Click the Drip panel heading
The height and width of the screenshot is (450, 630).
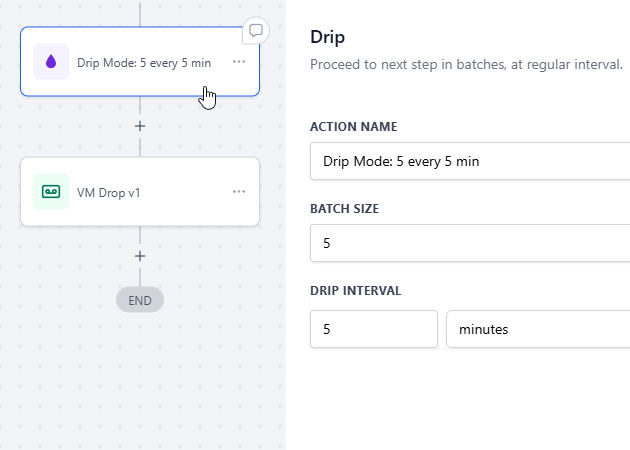coord(328,38)
